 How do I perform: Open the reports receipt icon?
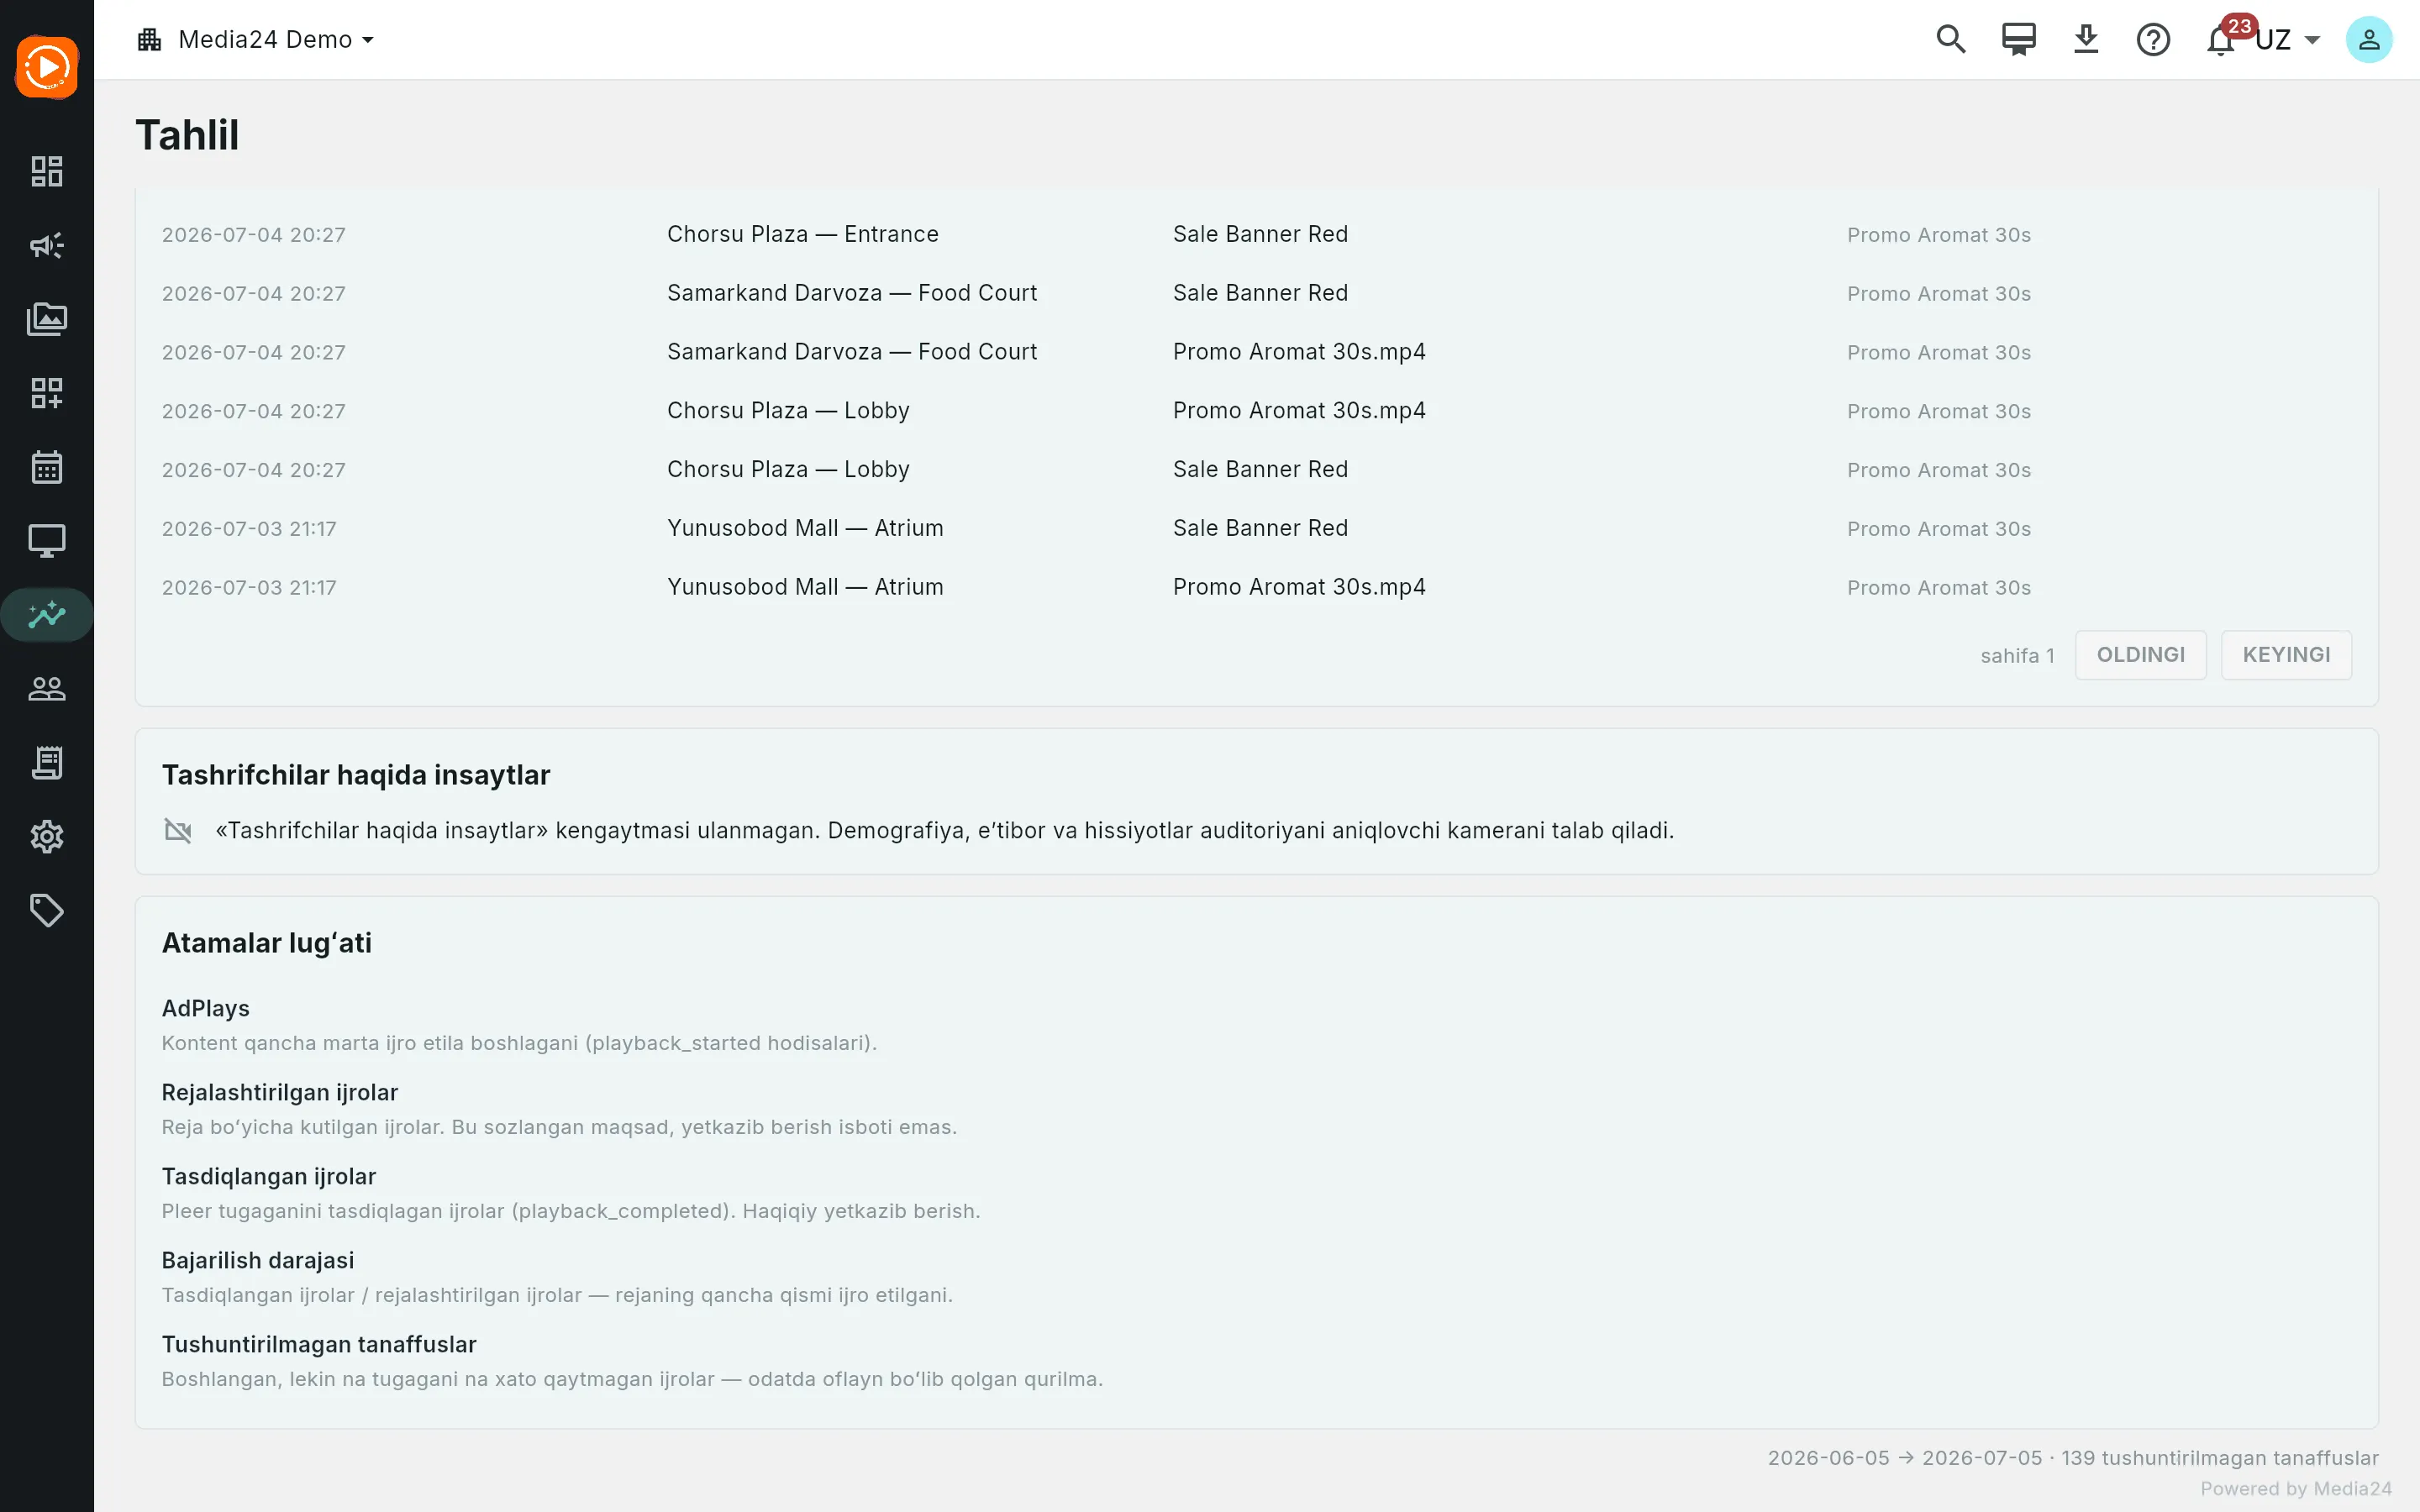click(47, 763)
